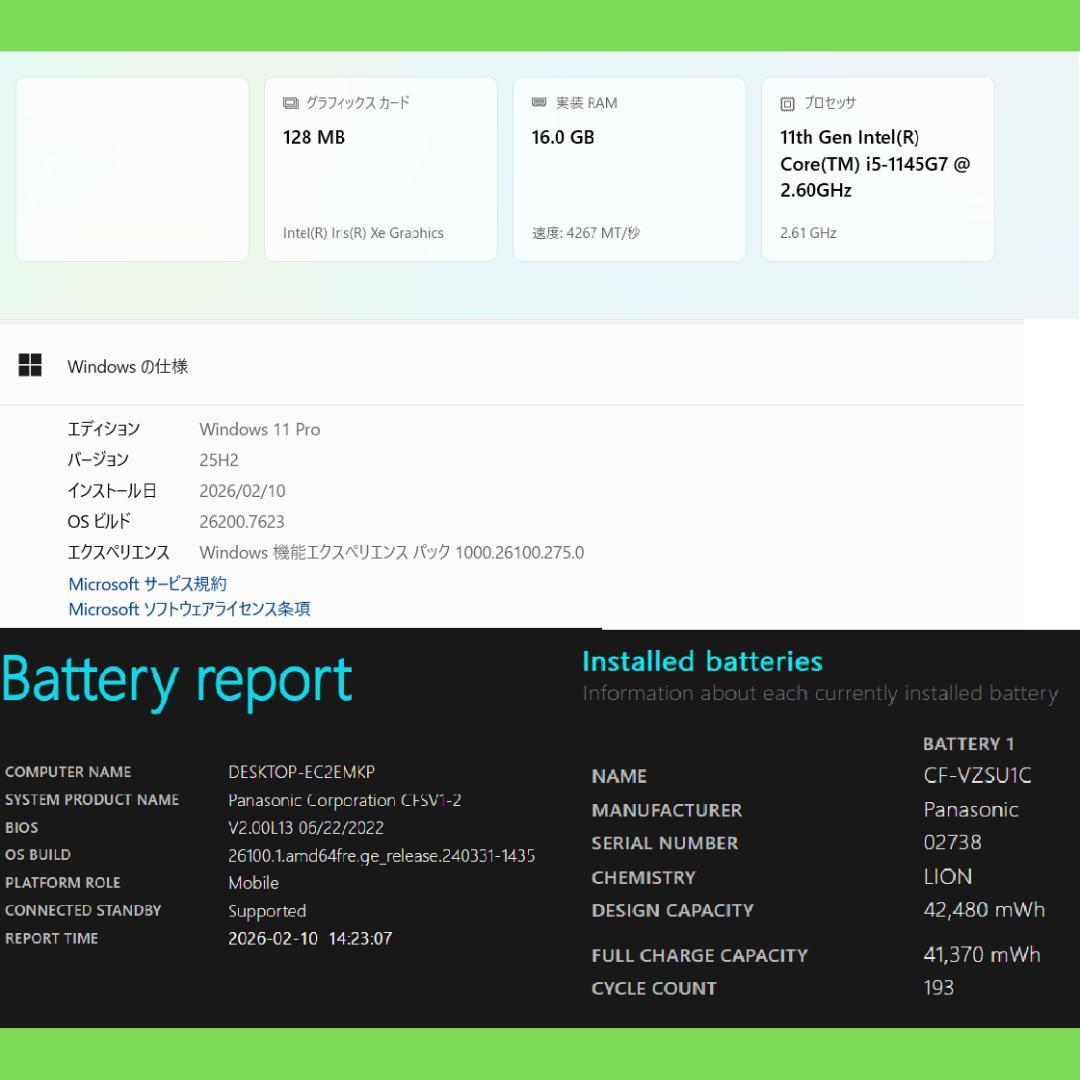Click OS build value 26200.7623
This screenshot has height=1080, width=1080.
242,521
